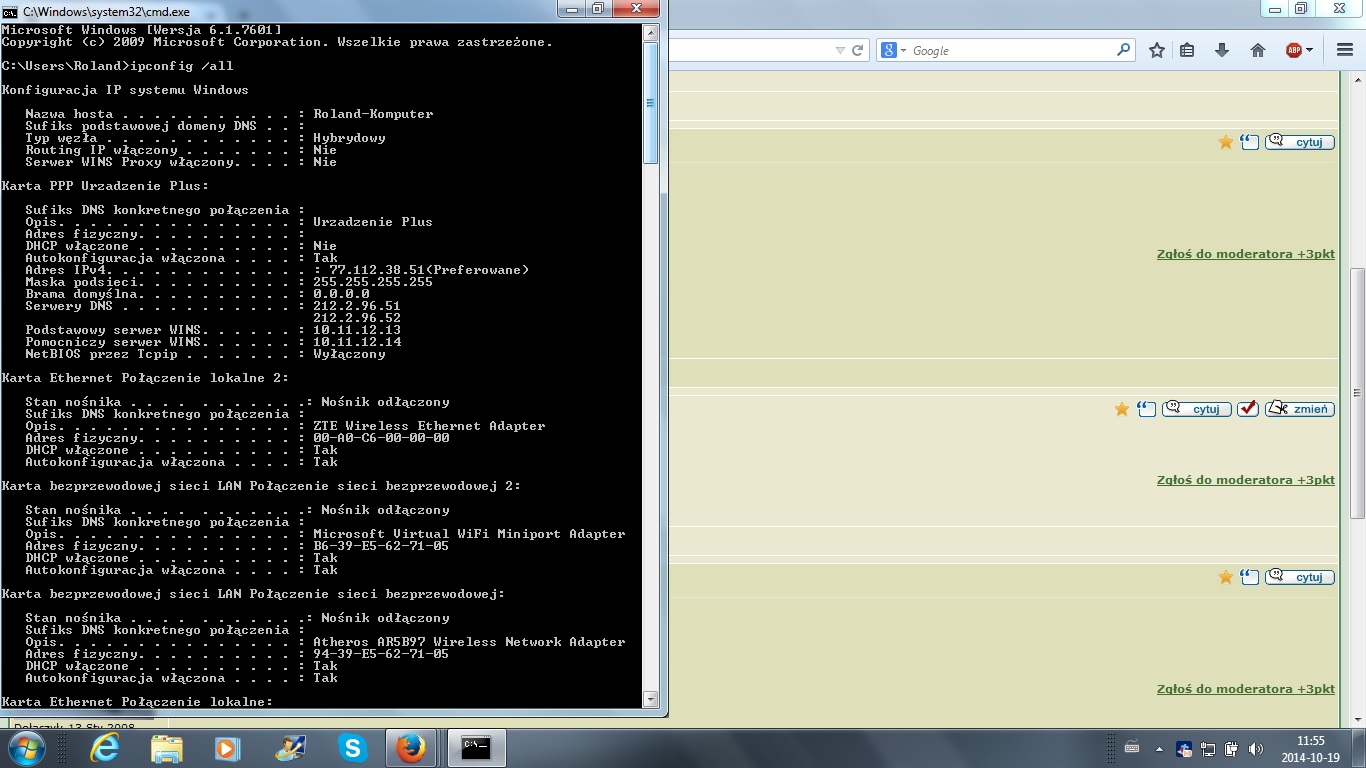
Task: Click the first Zgłoś do moderatora link
Action: click(x=1245, y=254)
